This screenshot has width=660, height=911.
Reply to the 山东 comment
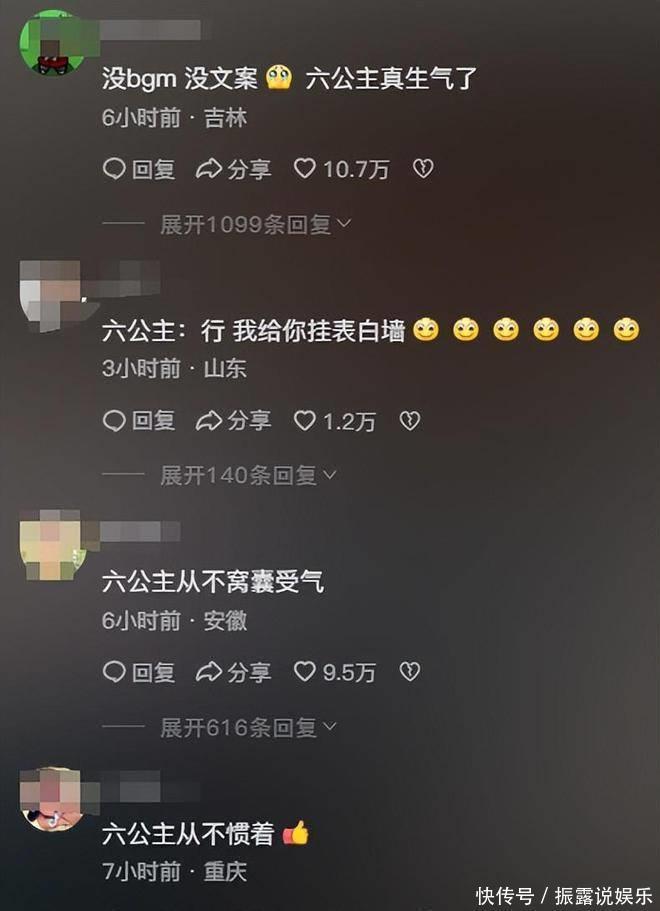(139, 421)
